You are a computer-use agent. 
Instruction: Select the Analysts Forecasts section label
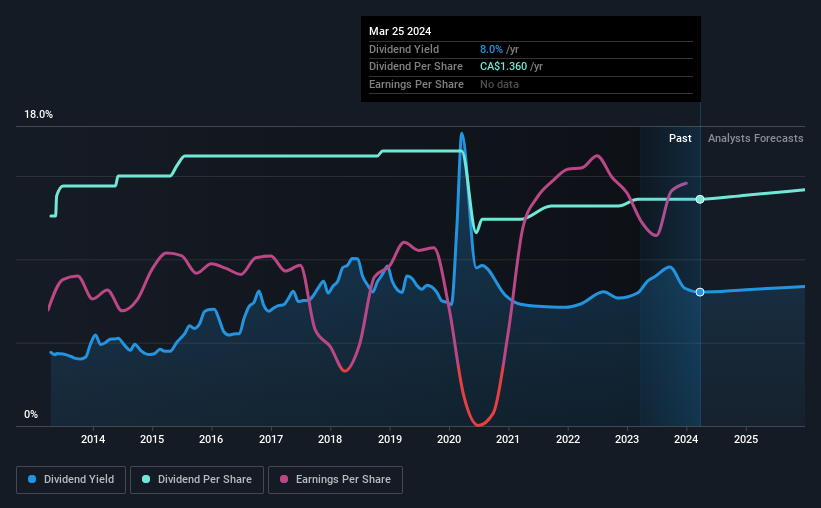(x=756, y=138)
